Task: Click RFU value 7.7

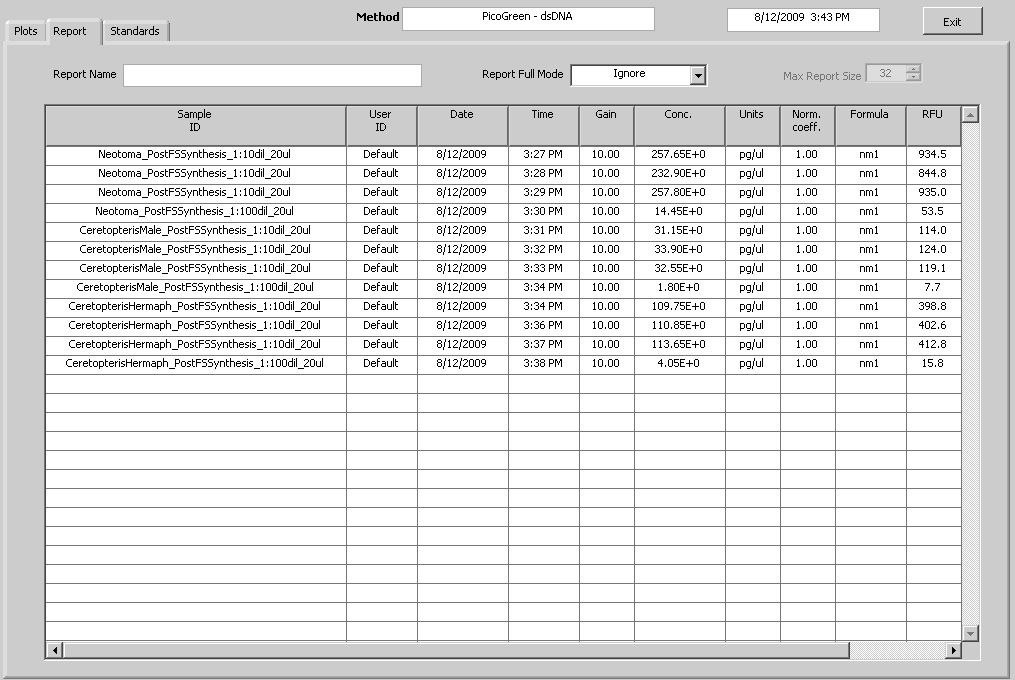Action: [x=933, y=288]
